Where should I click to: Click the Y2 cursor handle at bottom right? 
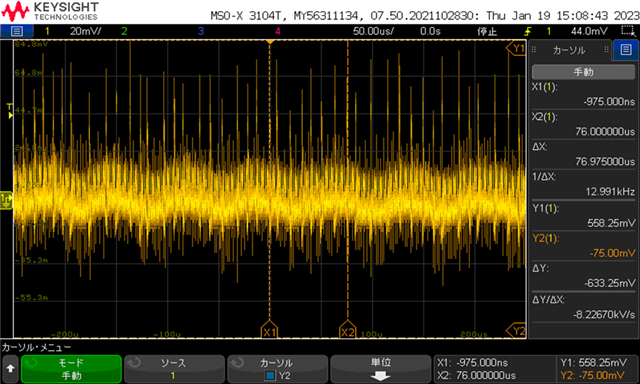coord(517,330)
